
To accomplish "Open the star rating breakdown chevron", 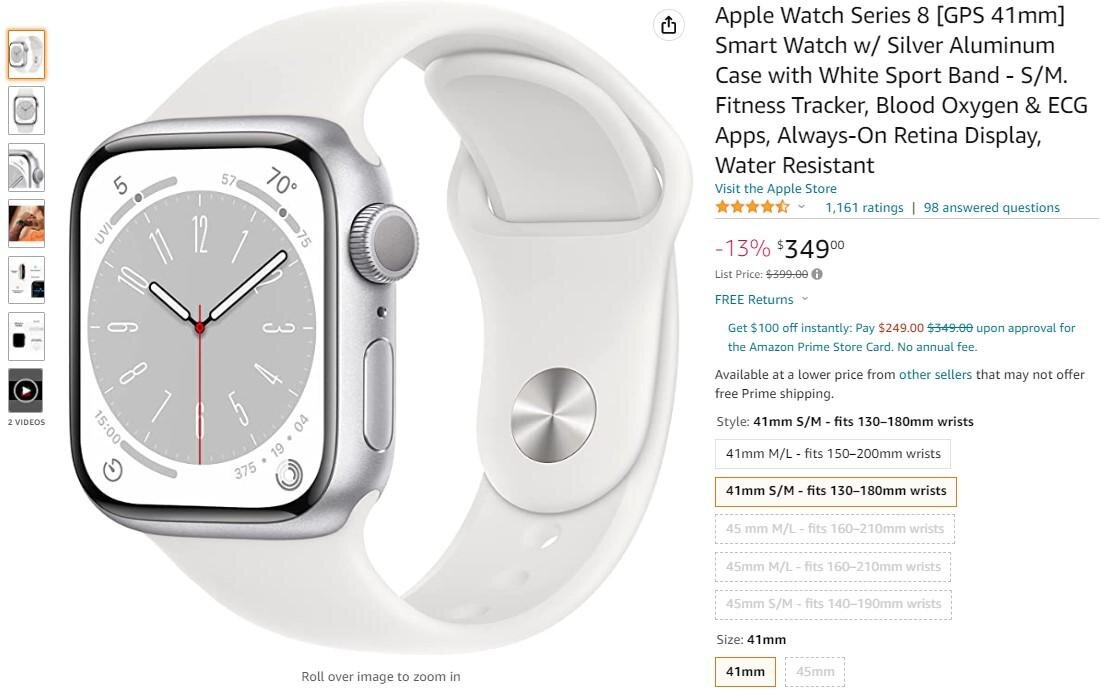I will click(801, 207).
